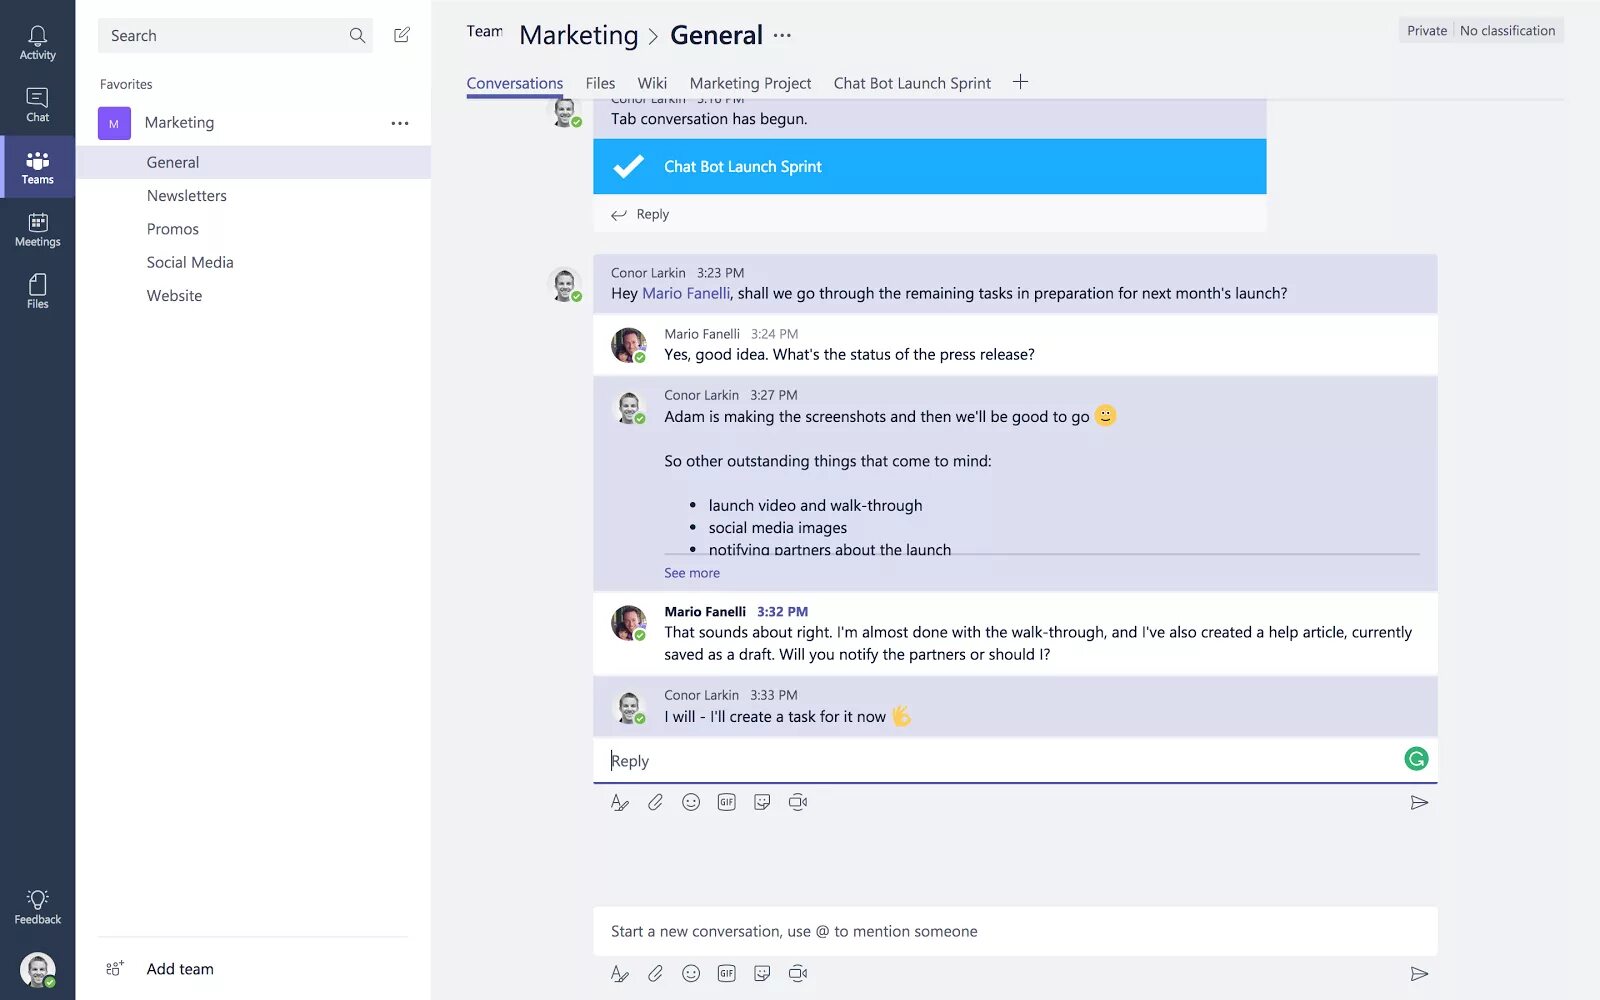Open format options in the reply box
1600x1000 pixels.
click(x=620, y=802)
